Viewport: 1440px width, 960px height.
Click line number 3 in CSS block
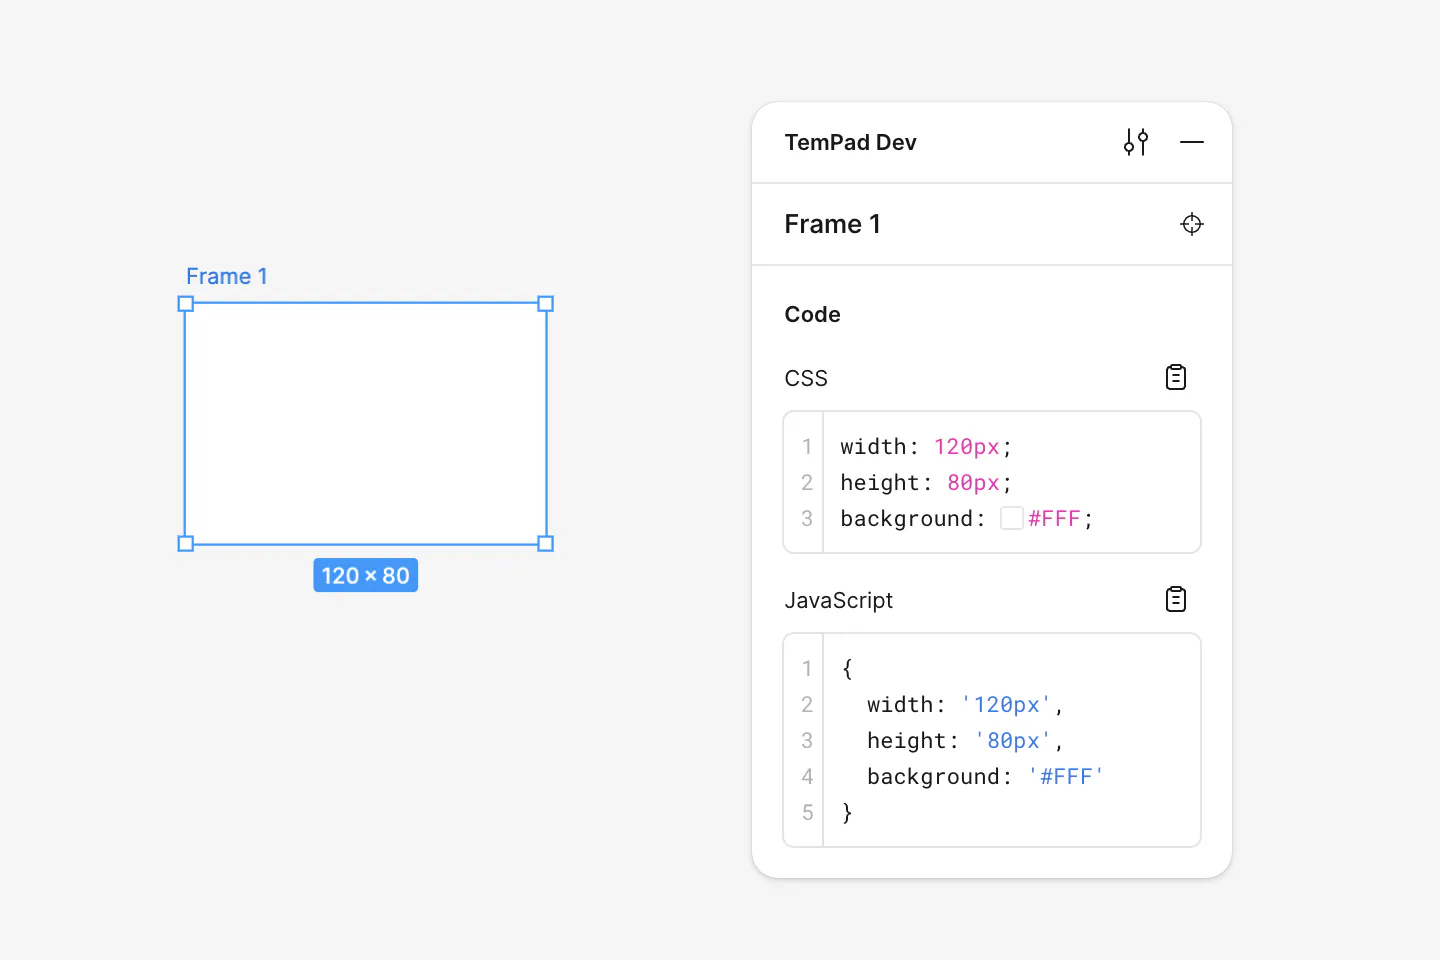pyautogui.click(x=807, y=518)
